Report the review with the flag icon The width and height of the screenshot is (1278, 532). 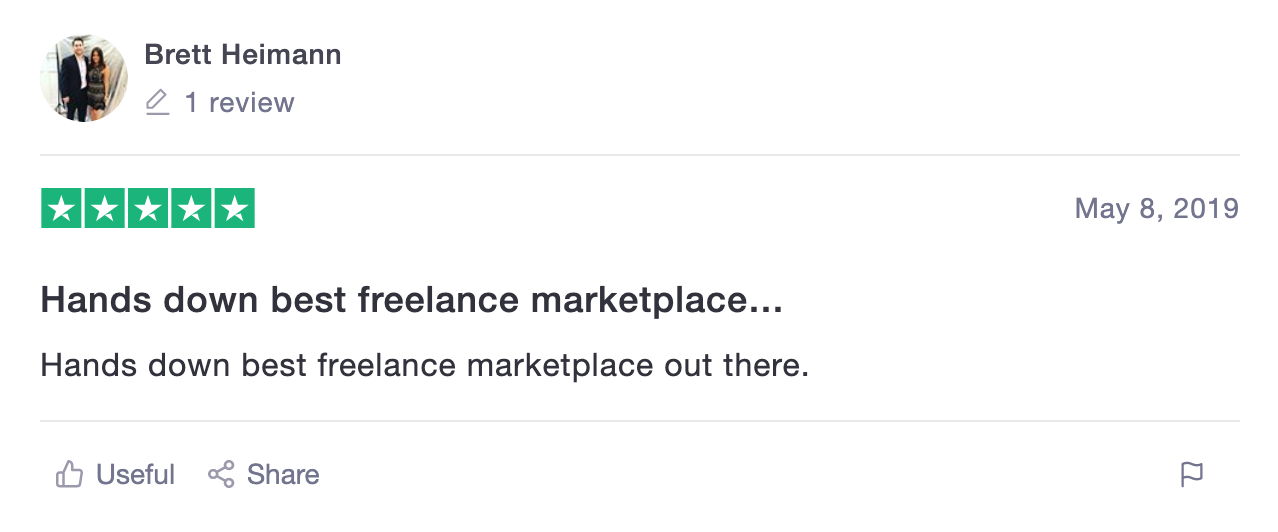point(1191,474)
